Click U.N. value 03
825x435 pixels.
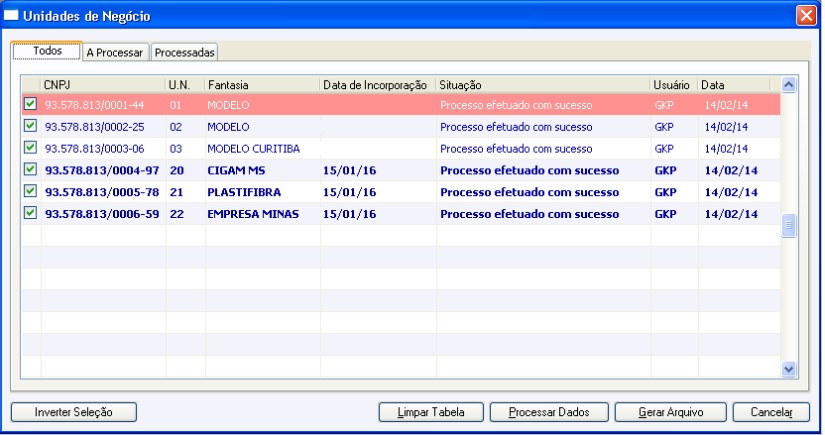coord(176,149)
